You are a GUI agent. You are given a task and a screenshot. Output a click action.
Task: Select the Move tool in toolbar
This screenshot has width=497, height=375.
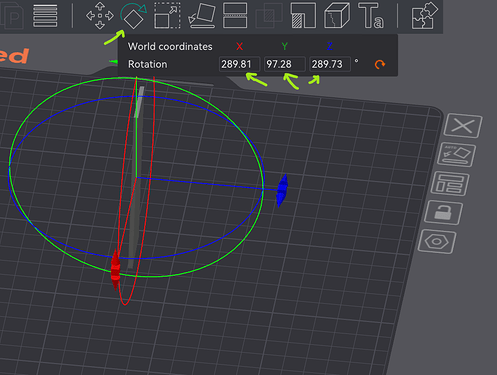coord(100,16)
